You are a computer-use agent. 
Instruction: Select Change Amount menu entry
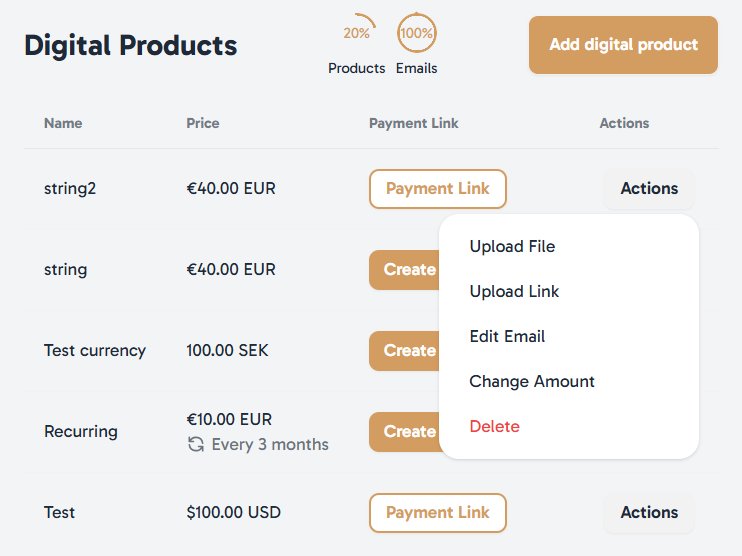(531, 381)
